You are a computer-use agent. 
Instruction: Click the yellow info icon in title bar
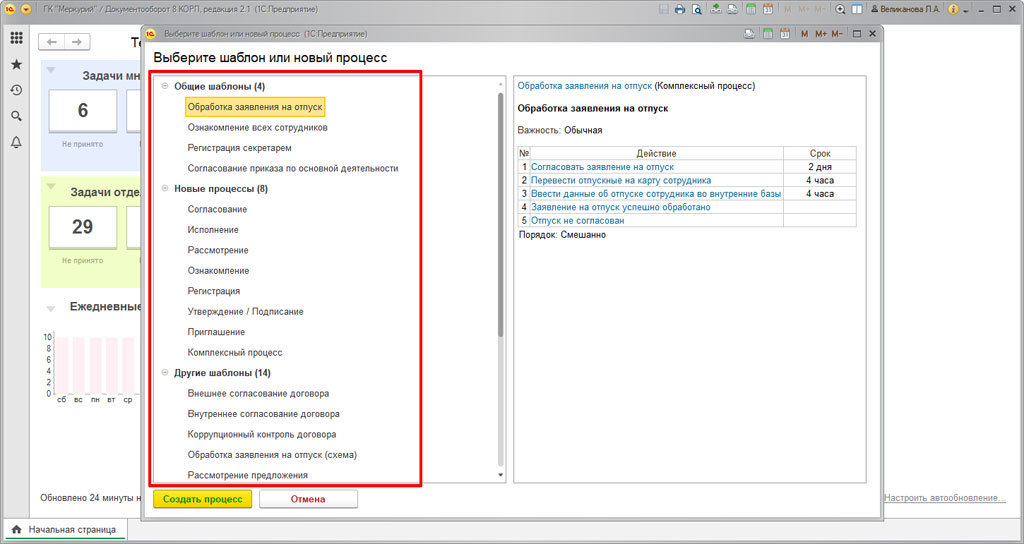point(953,9)
